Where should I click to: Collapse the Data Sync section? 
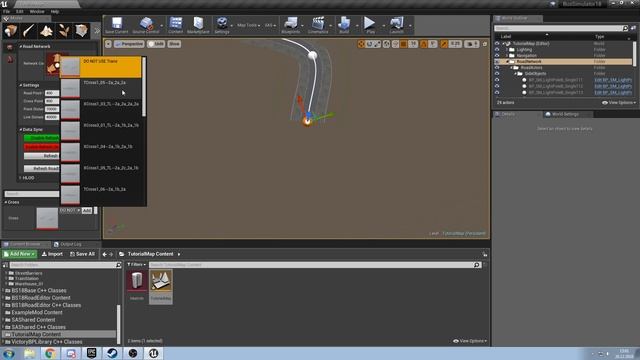click(21, 129)
